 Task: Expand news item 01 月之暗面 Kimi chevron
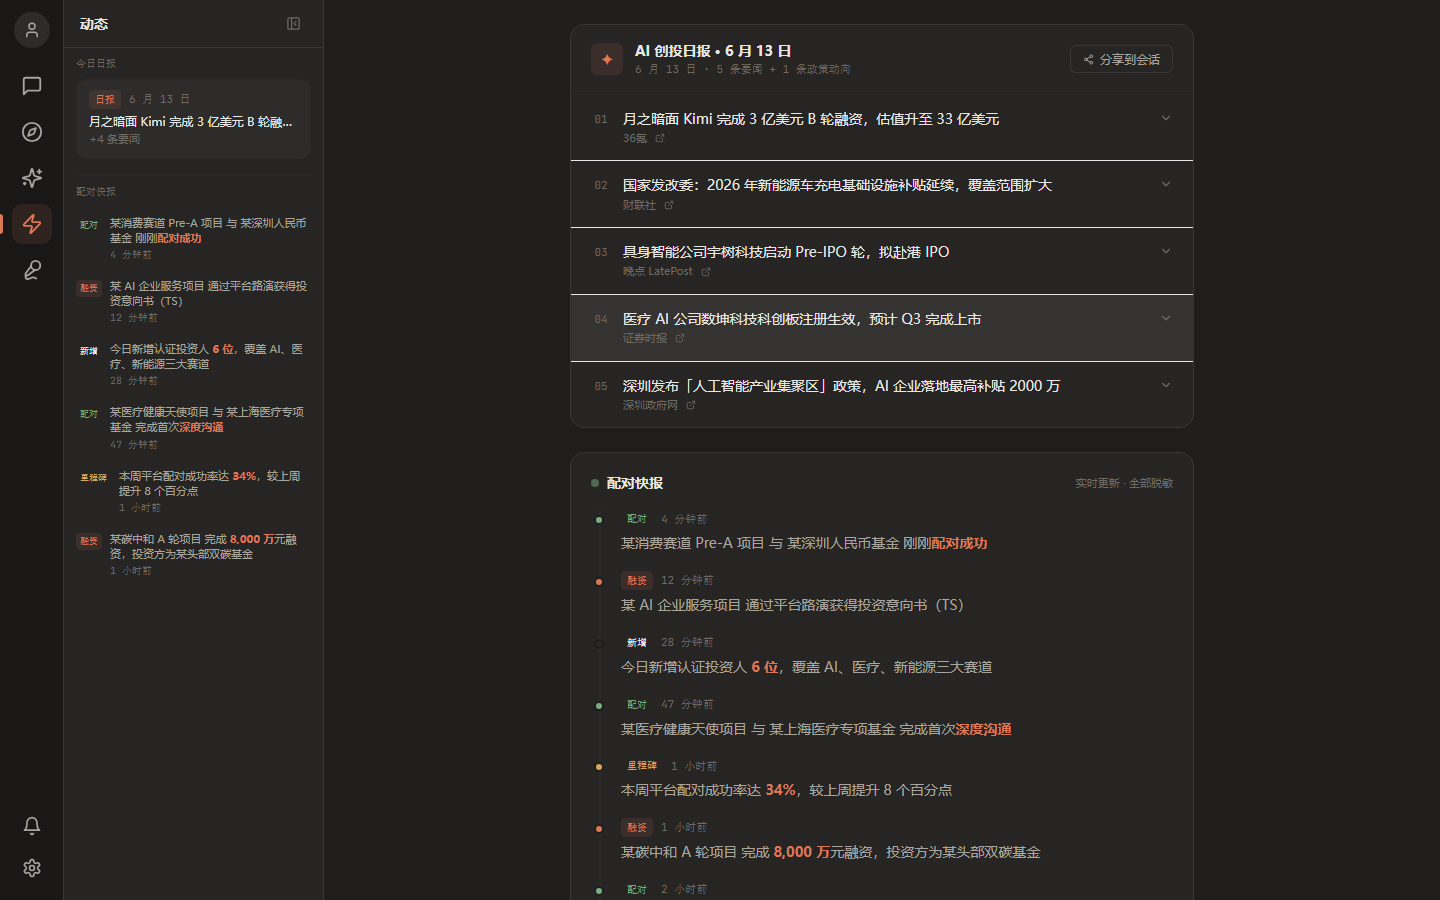[x=1166, y=118]
